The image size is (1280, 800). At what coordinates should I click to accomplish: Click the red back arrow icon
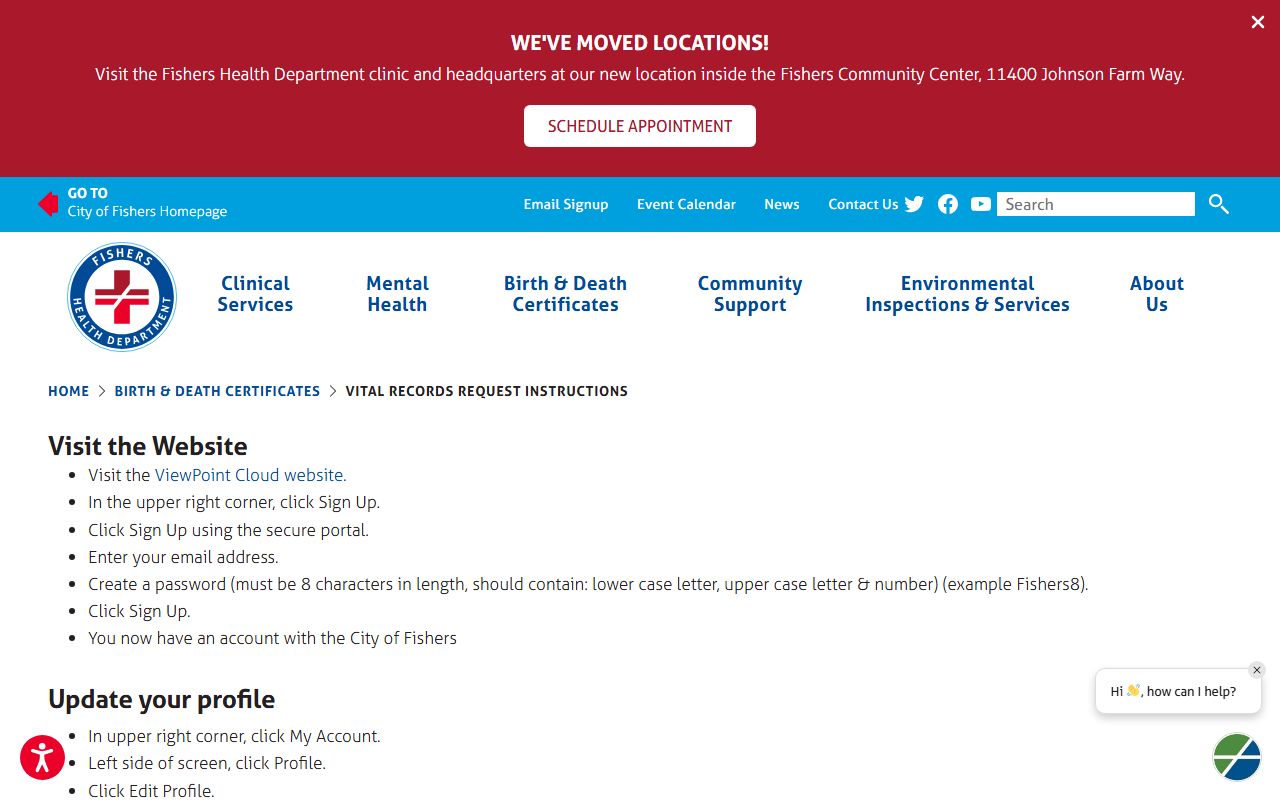pyautogui.click(x=48, y=204)
